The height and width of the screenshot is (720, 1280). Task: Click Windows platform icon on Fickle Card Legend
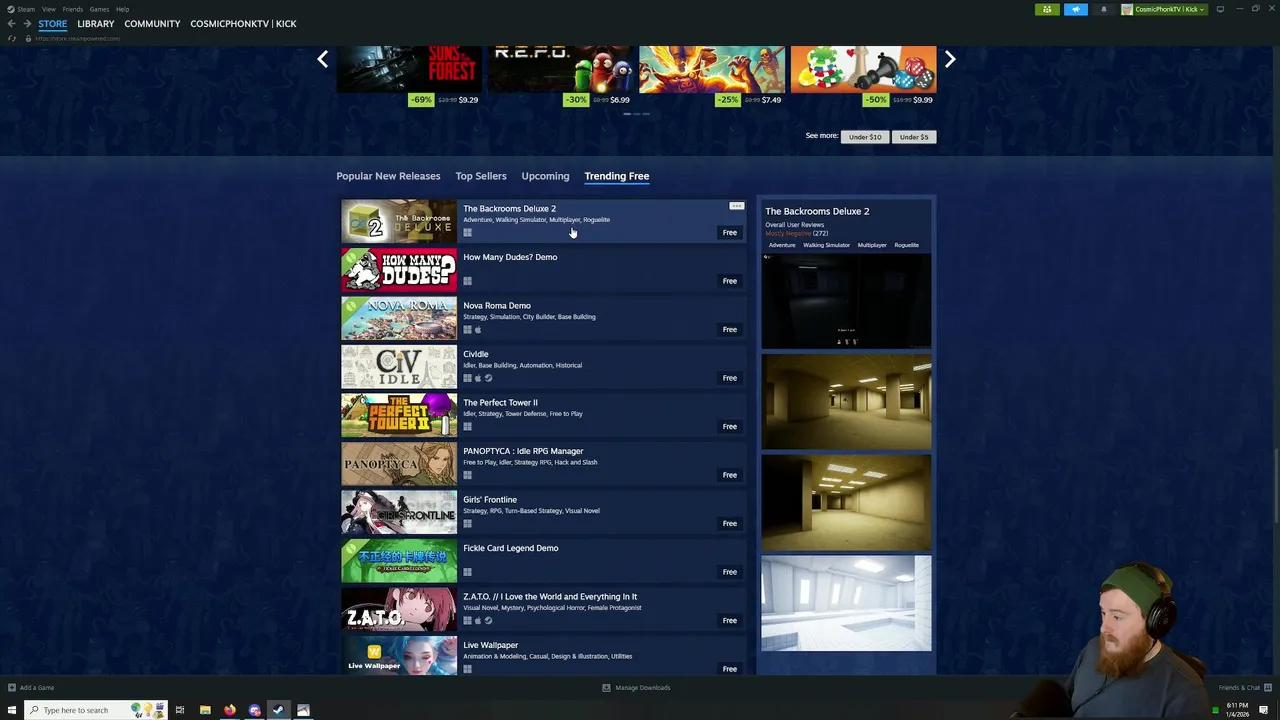point(467,572)
